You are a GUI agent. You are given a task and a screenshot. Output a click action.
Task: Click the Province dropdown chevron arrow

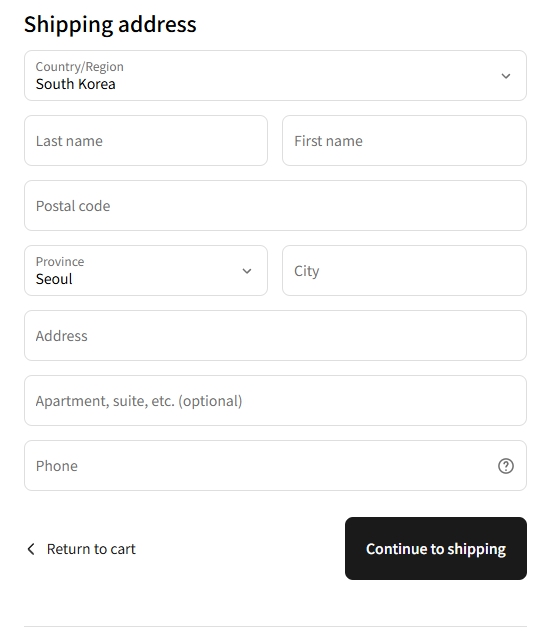(247, 271)
